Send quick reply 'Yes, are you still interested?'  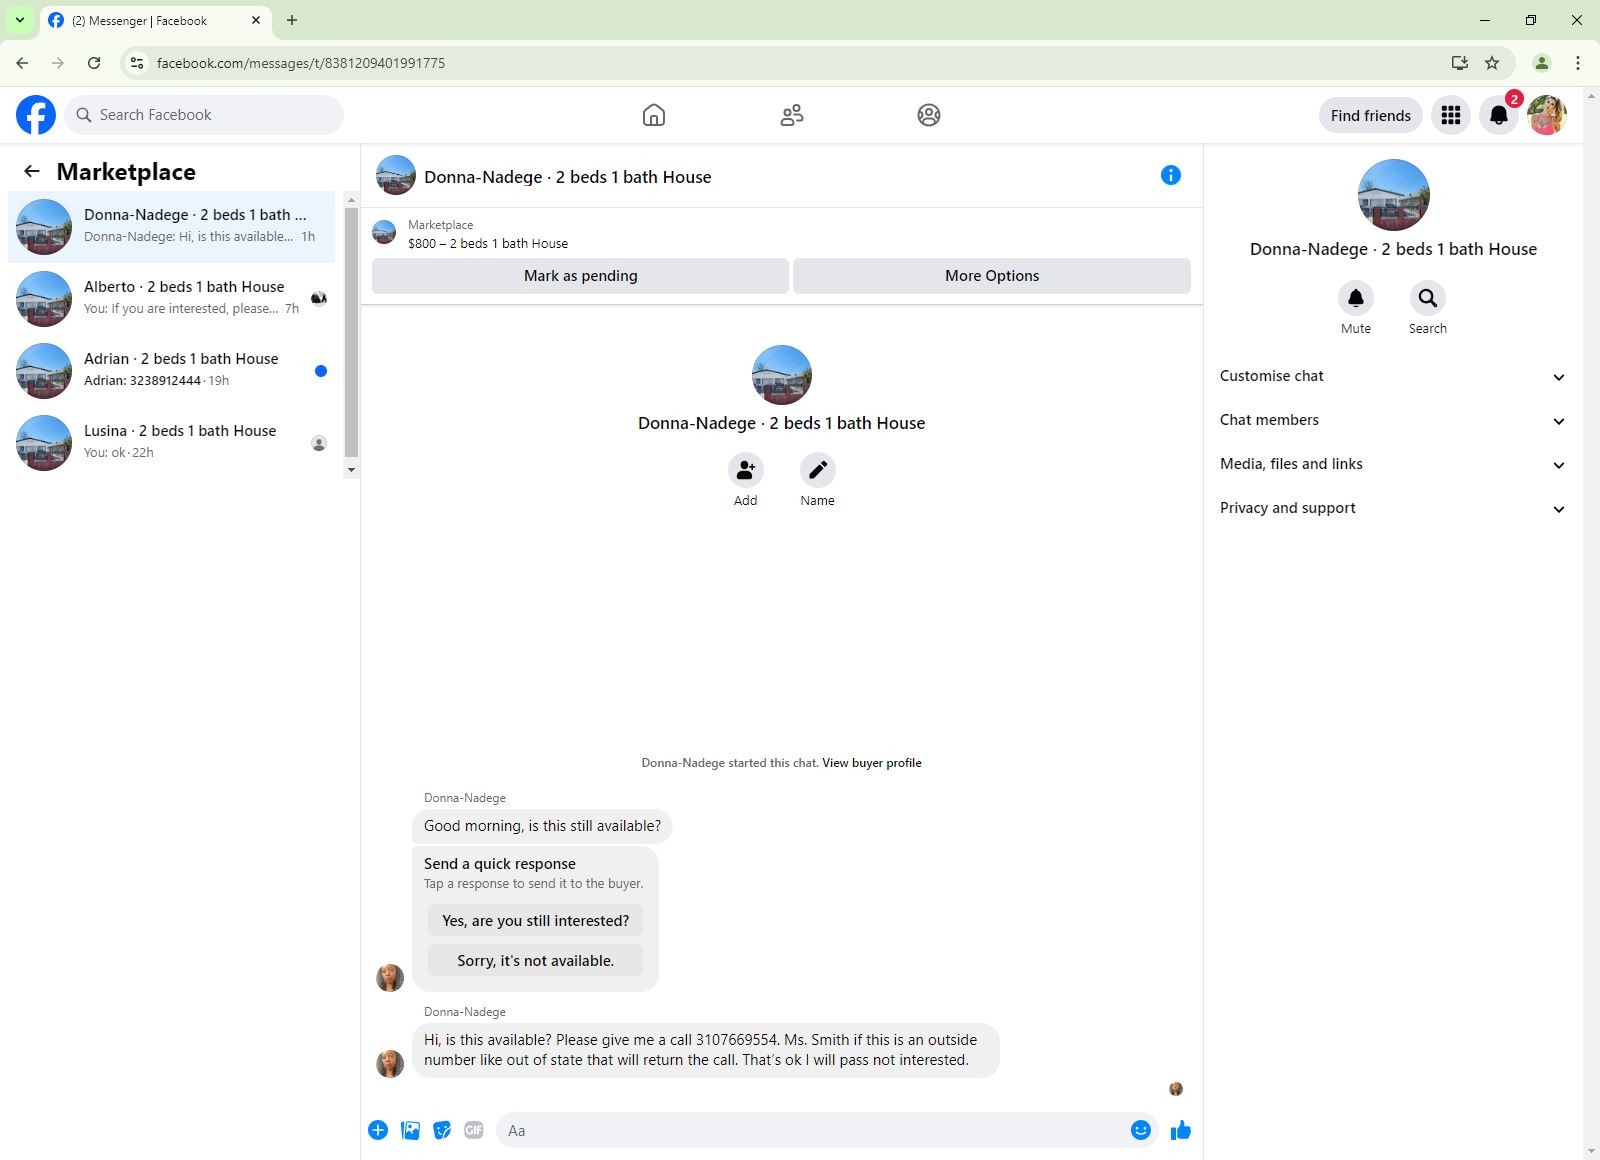pos(536,921)
